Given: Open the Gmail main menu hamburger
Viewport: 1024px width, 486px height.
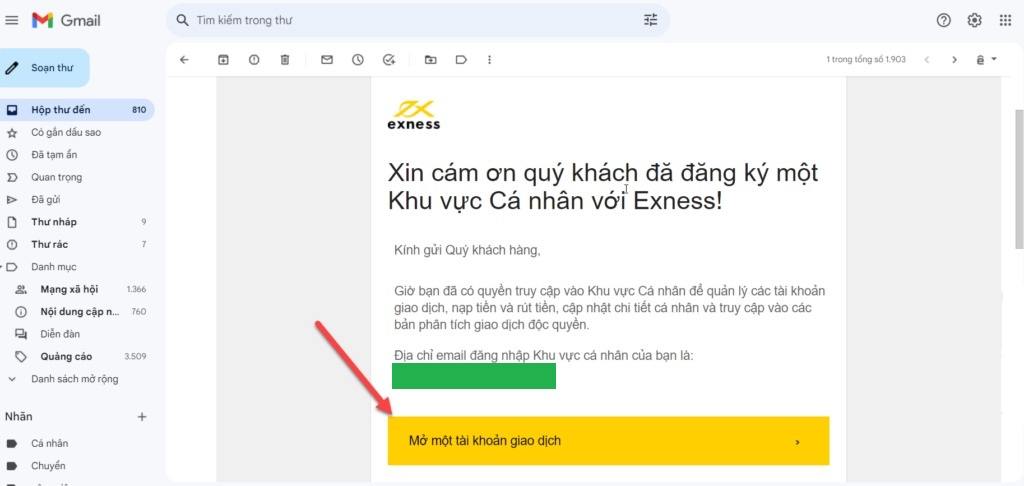Looking at the screenshot, I should (x=12, y=20).
